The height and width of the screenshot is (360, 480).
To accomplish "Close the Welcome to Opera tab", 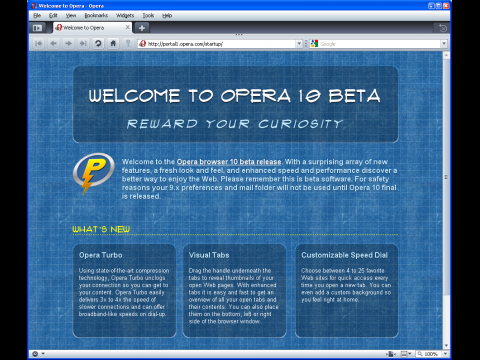I will pos(127,27).
